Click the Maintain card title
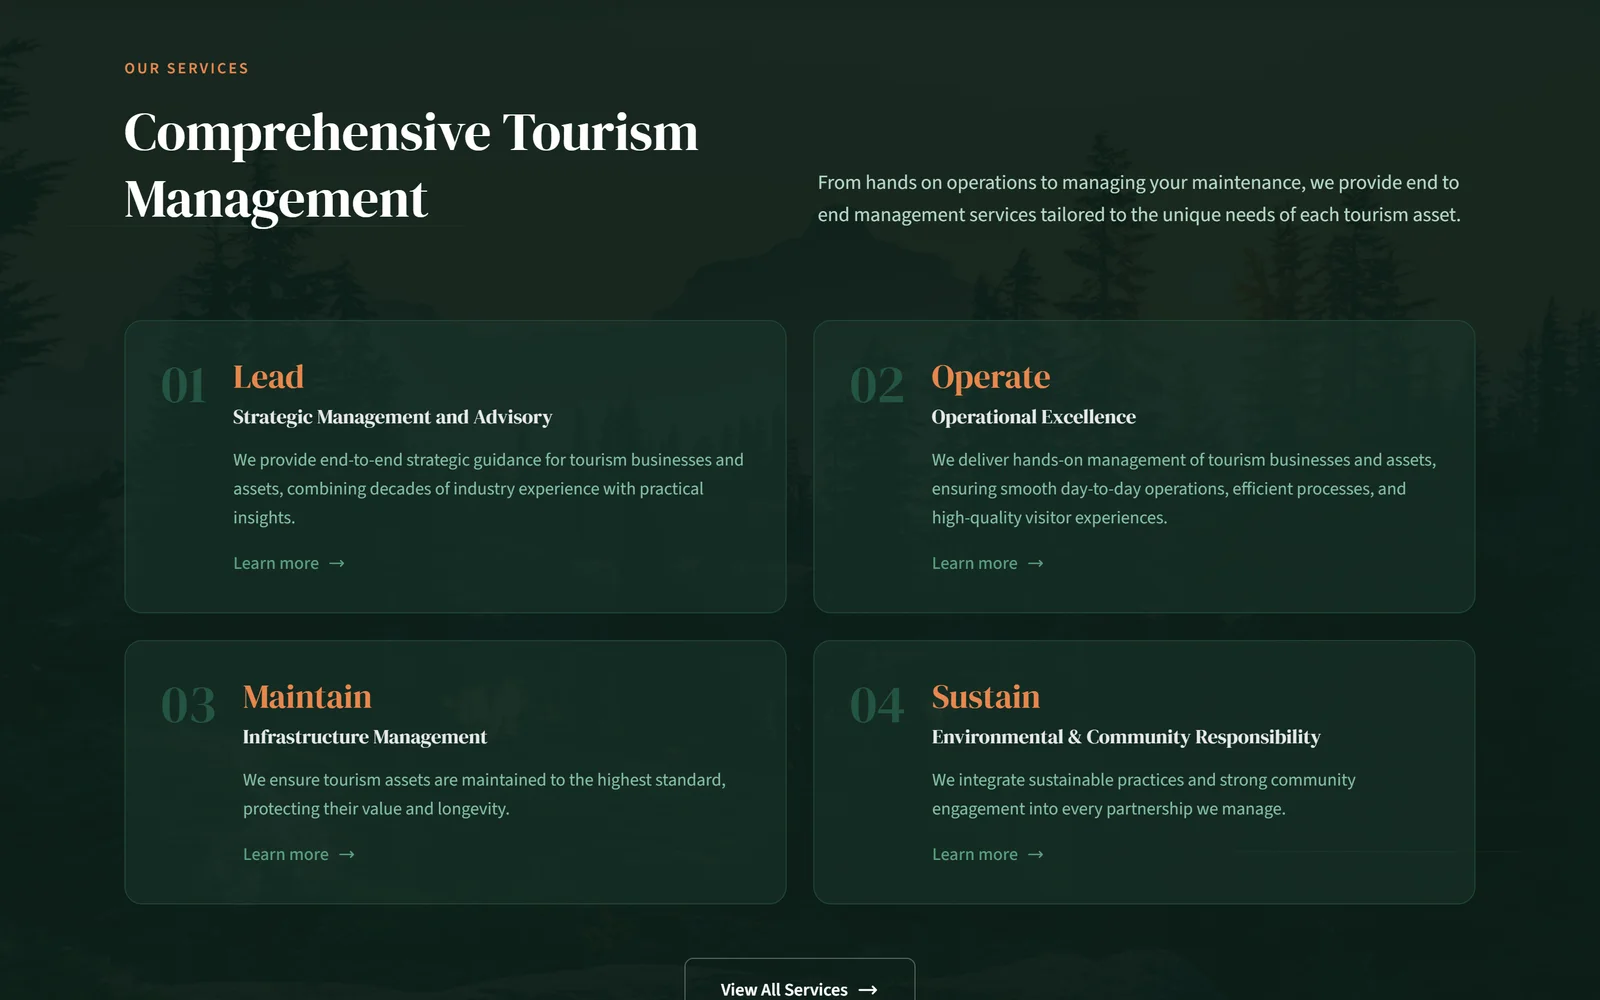This screenshot has height=1000, width=1600. pyautogui.click(x=307, y=697)
